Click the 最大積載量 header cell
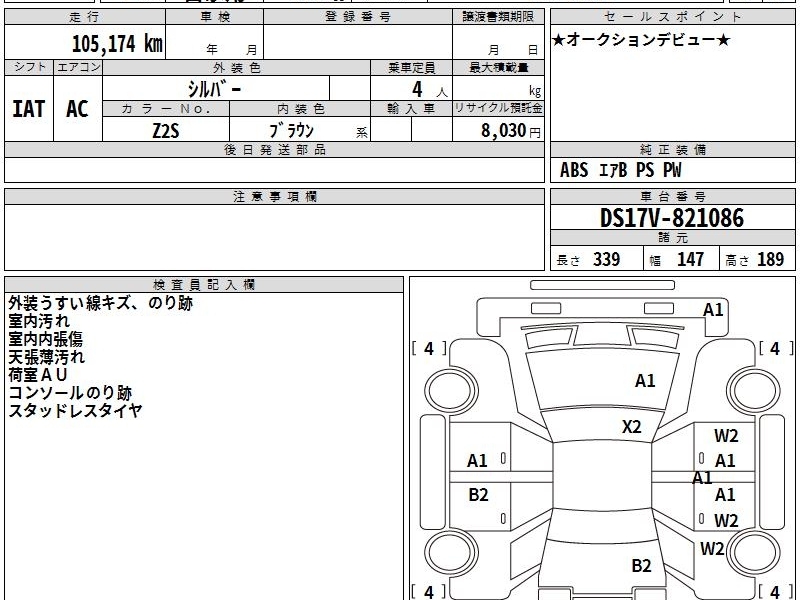The height and width of the screenshot is (600, 800). (498, 67)
